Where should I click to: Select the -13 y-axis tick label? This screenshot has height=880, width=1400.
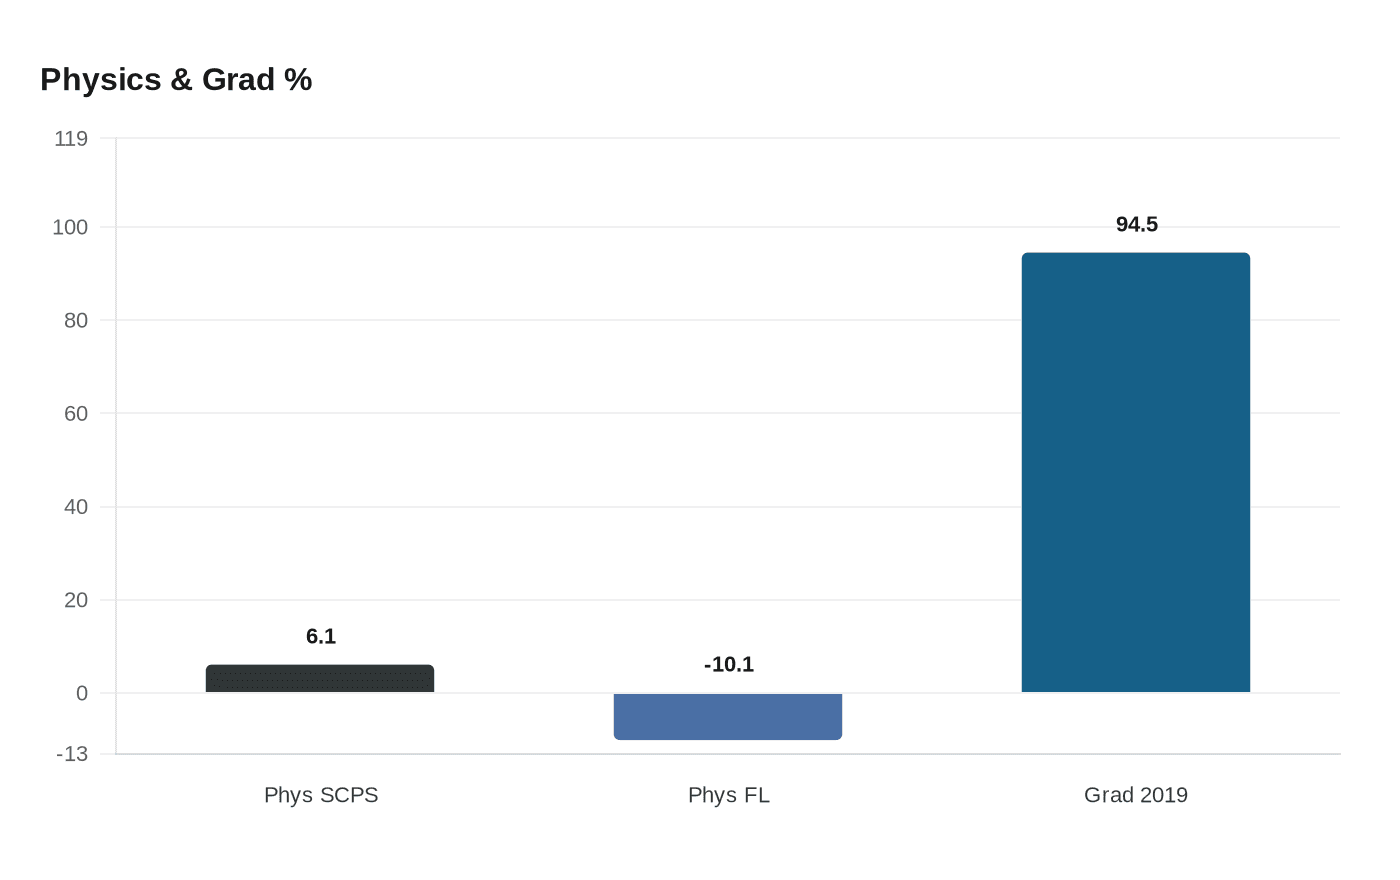pos(72,755)
